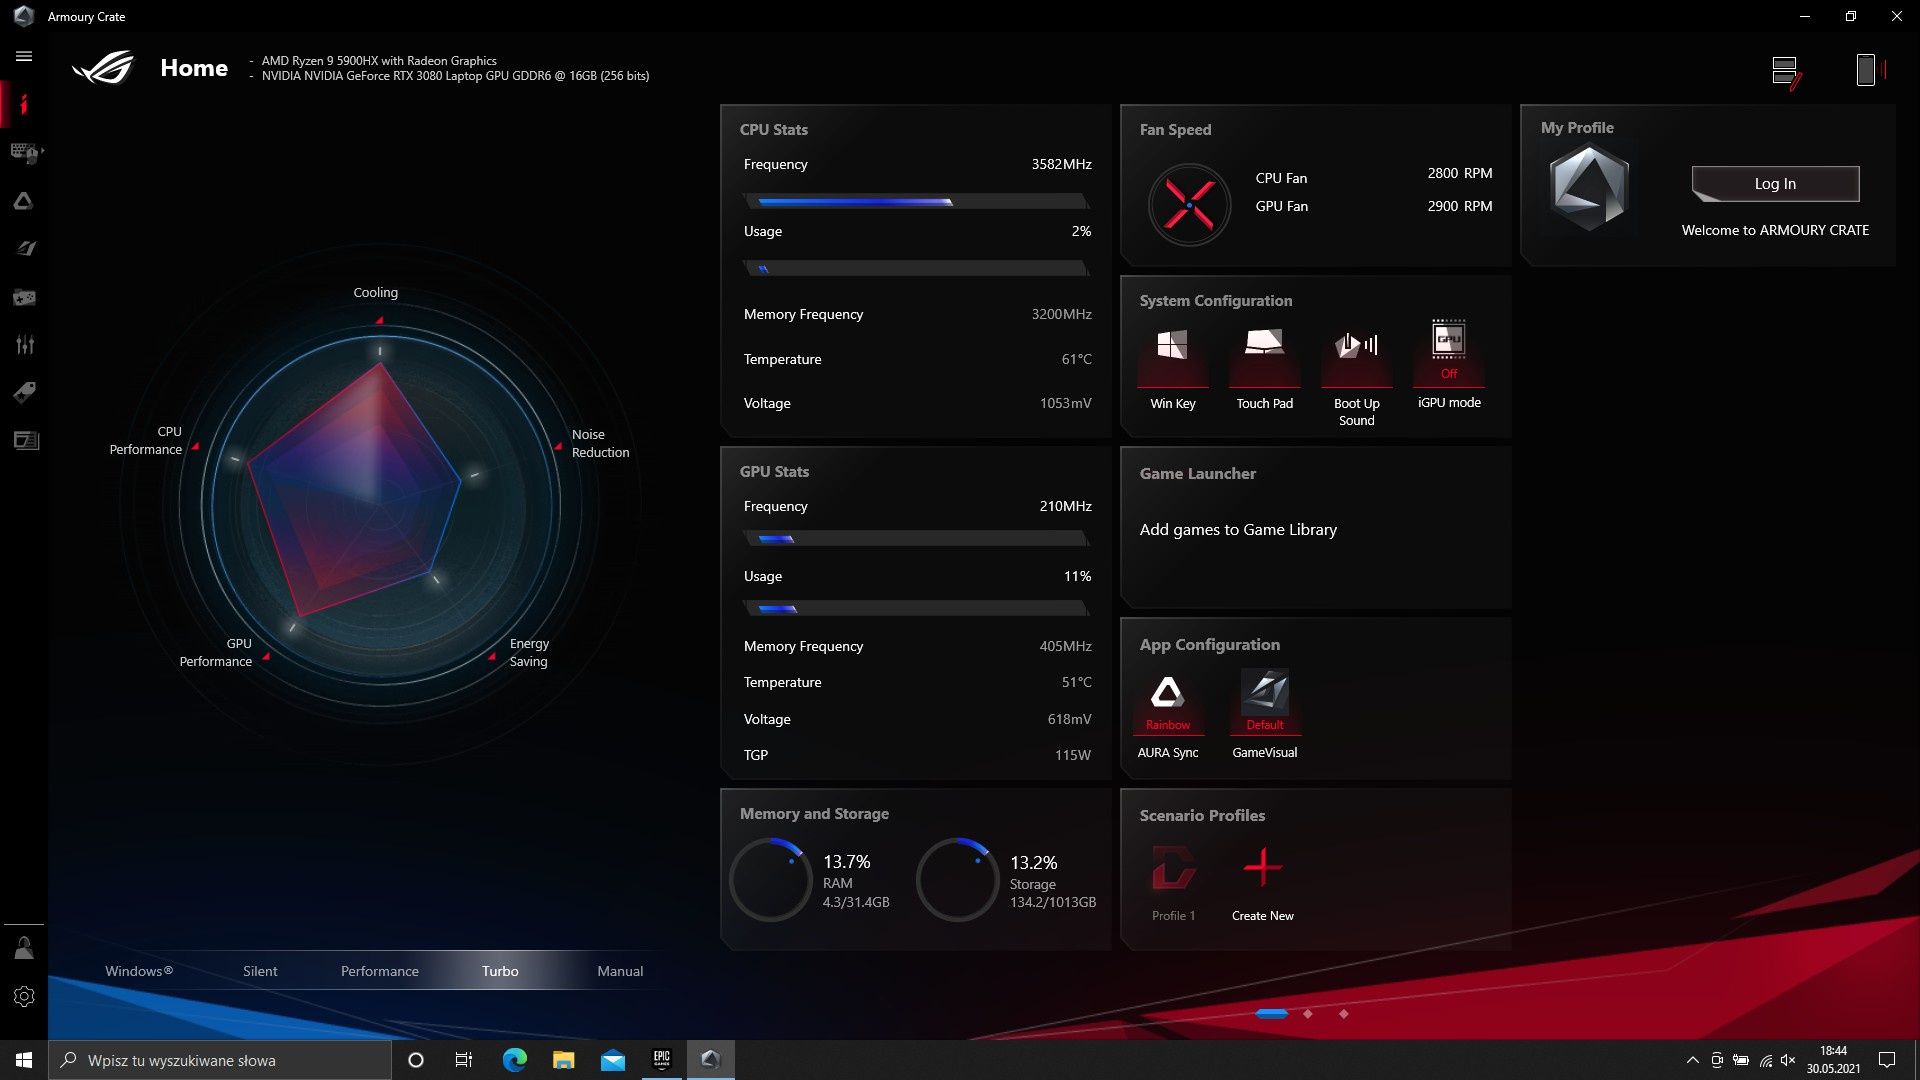Switch to Performance operating mode
Image resolution: width=1920 pixels, height=1080 pixels.
379,971
